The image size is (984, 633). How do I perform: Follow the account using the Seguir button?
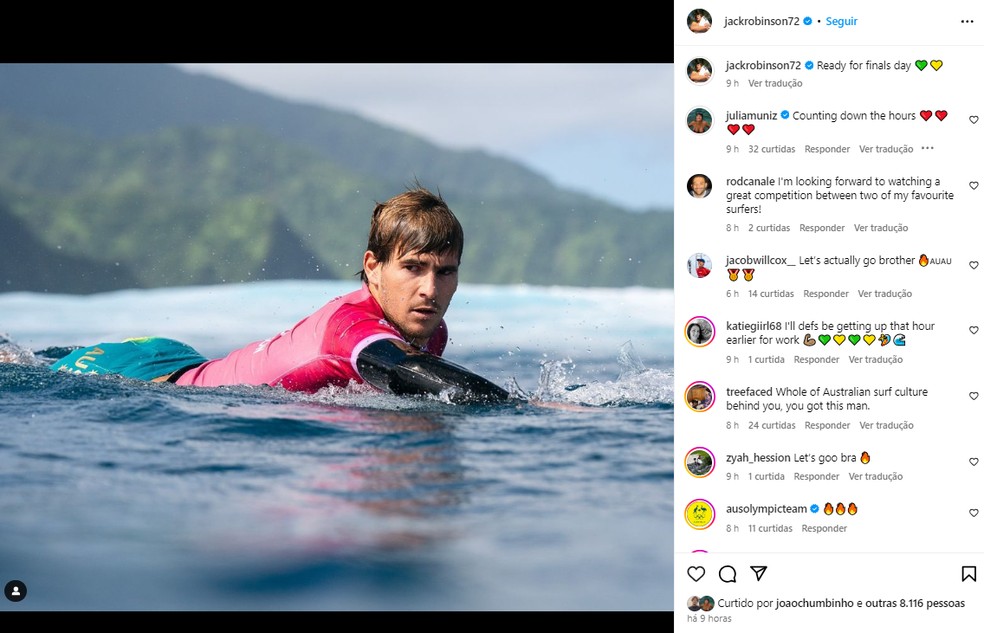841,20
